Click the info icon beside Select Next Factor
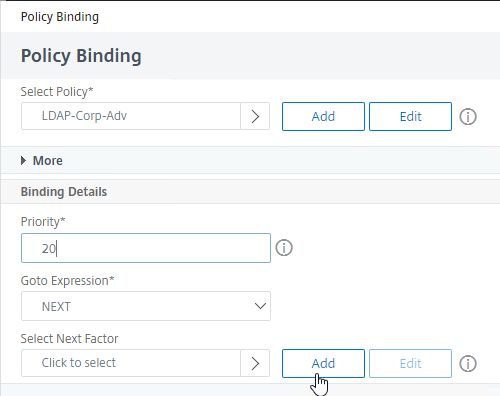The width and height of the screenshot is (500, 396). pyautogui.click(x=468, y=364)
